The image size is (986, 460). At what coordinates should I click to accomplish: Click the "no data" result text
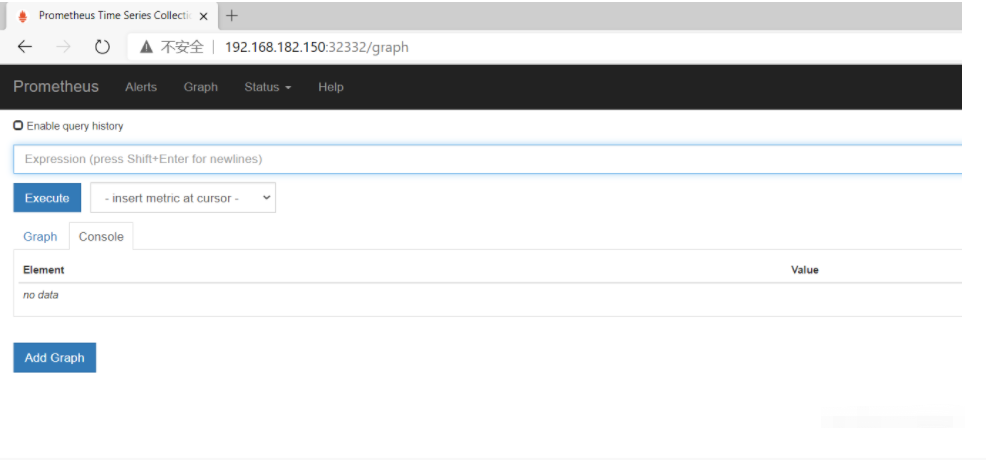[x=41, y=295]
